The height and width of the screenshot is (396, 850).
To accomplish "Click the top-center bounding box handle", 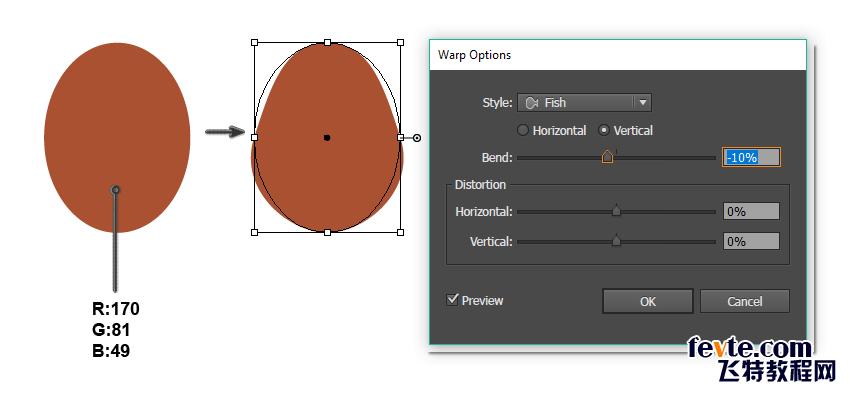I will (327, 42).
